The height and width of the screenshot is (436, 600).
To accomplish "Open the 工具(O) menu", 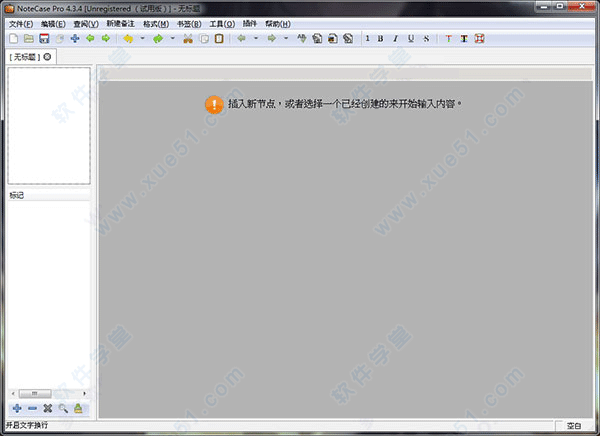I will point(222,24).
